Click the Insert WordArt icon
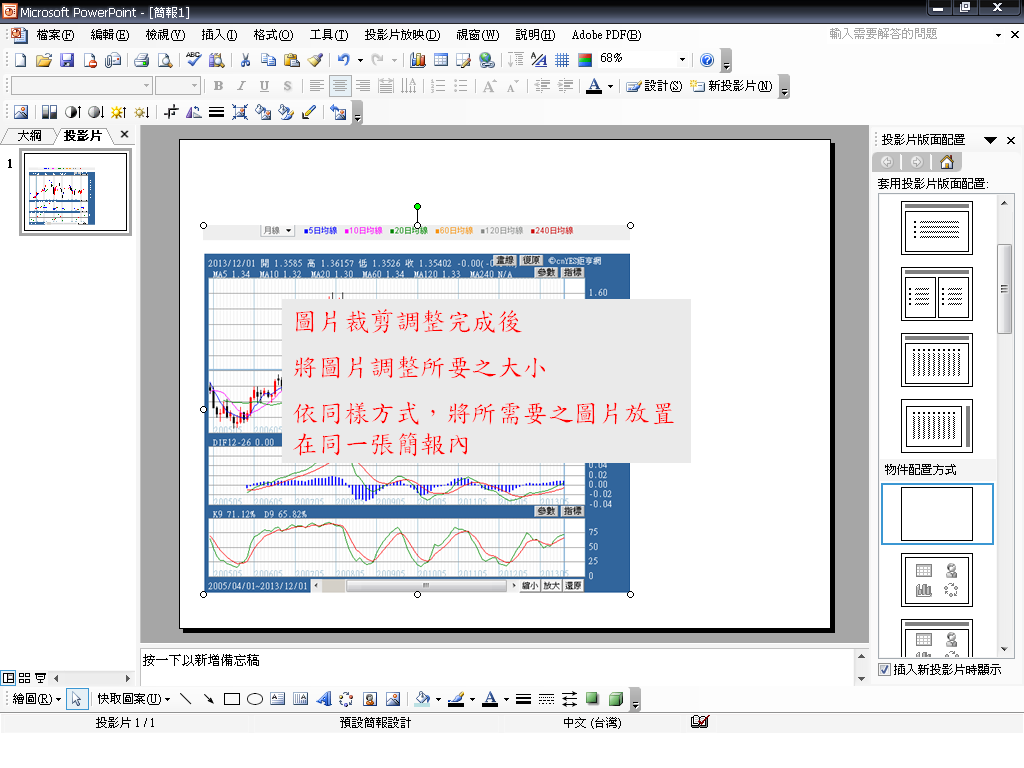1024x768 pixels. pos(324,699)
